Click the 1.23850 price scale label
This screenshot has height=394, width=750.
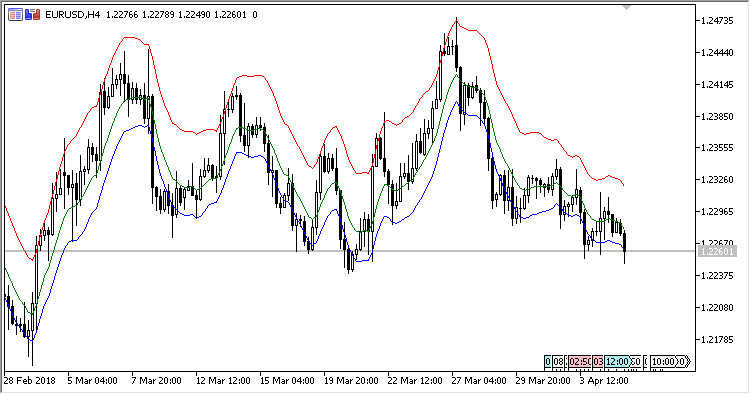717,116
